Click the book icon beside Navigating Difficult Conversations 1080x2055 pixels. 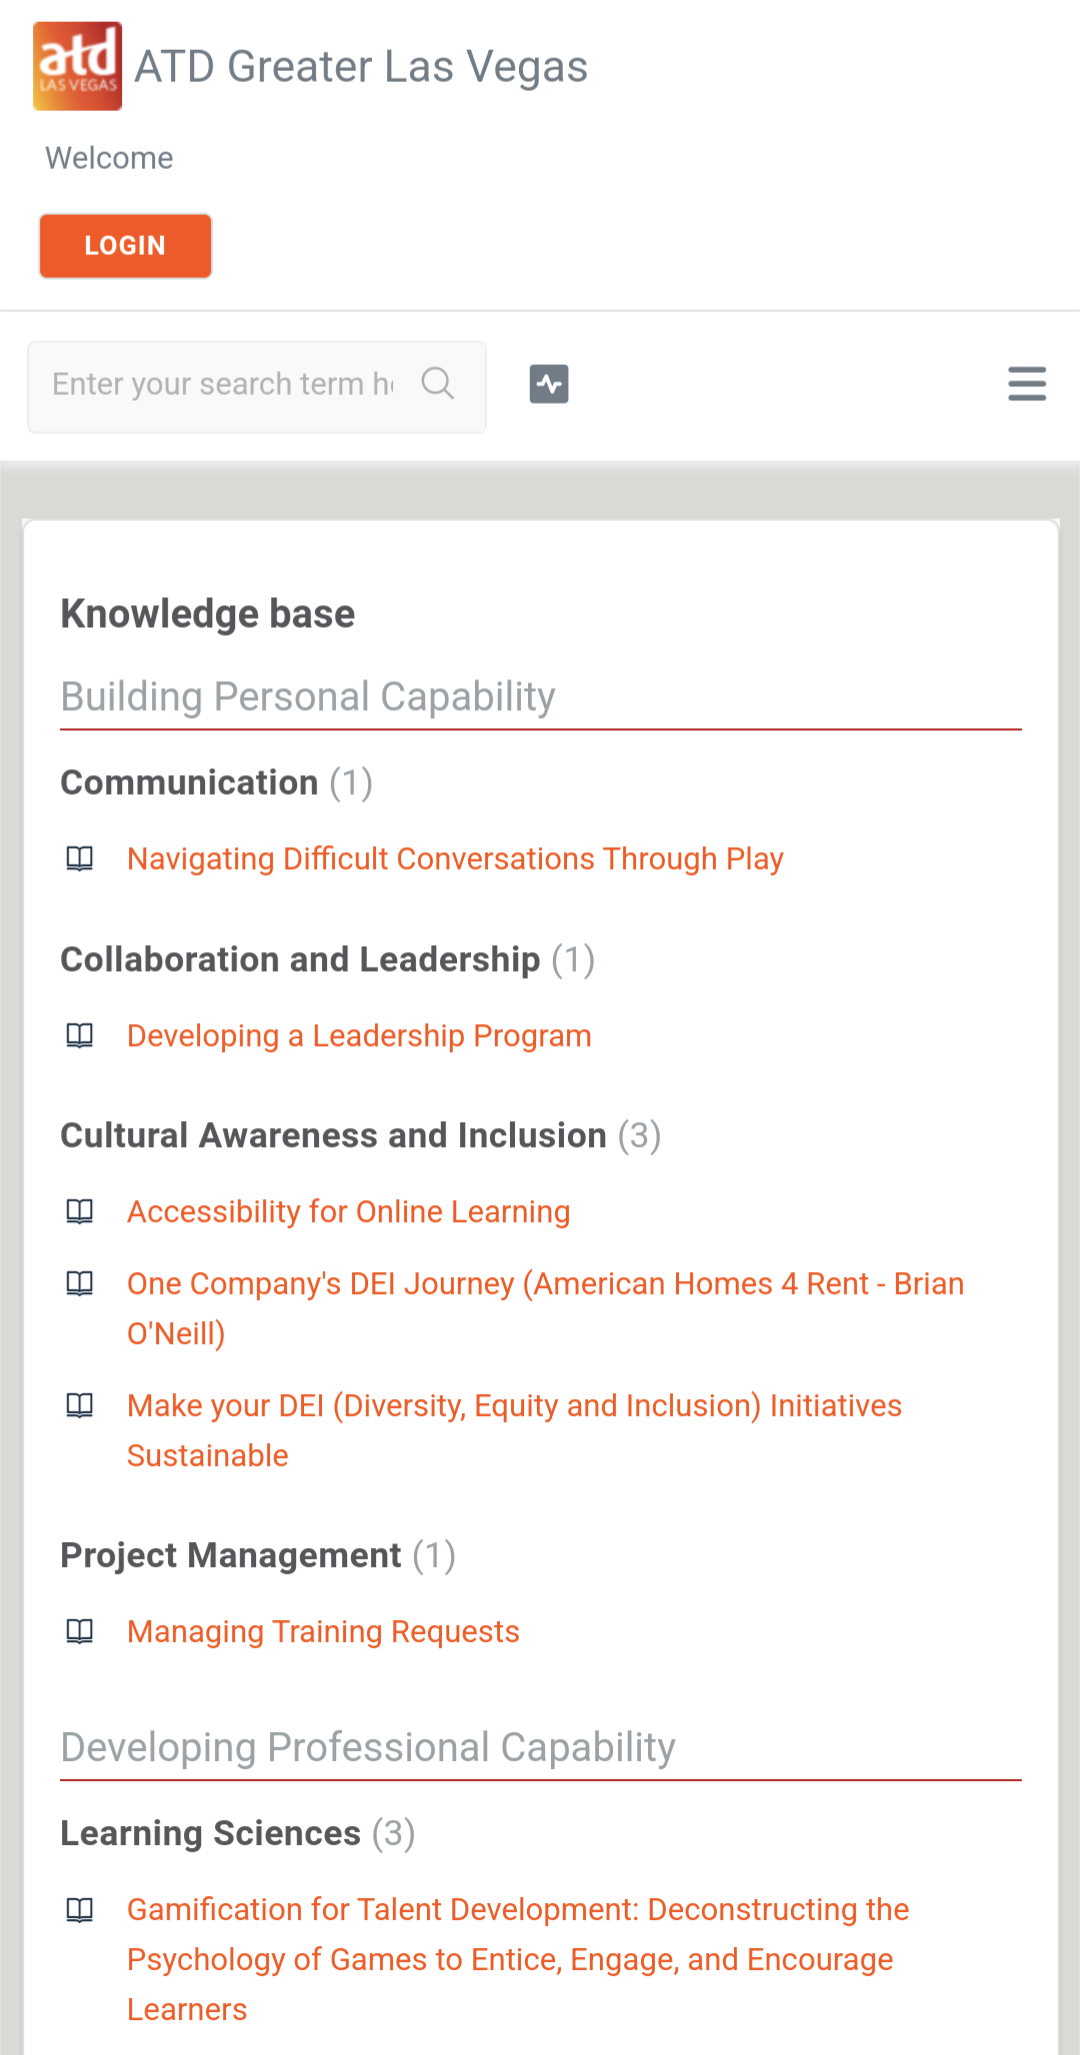click(80, 859)
